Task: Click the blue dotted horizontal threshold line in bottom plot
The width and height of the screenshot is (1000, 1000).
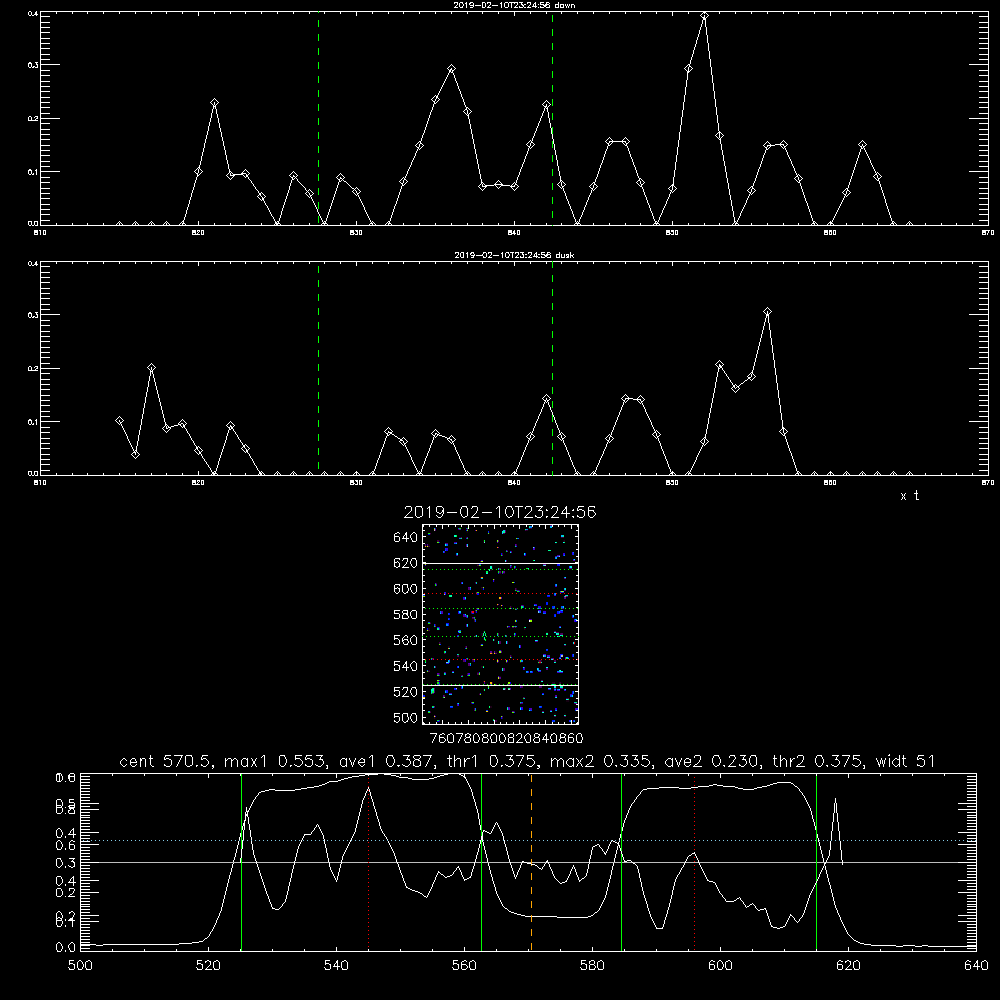Action: click(528, 841)
